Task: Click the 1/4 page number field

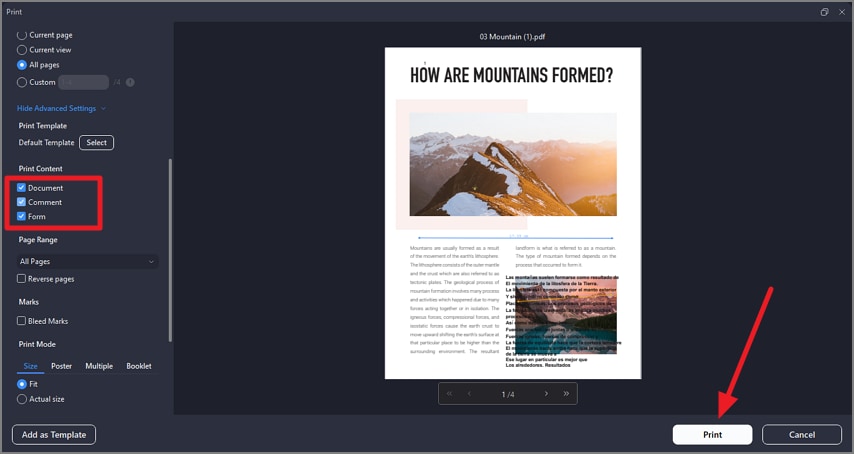Action: [x=508, y=394]
